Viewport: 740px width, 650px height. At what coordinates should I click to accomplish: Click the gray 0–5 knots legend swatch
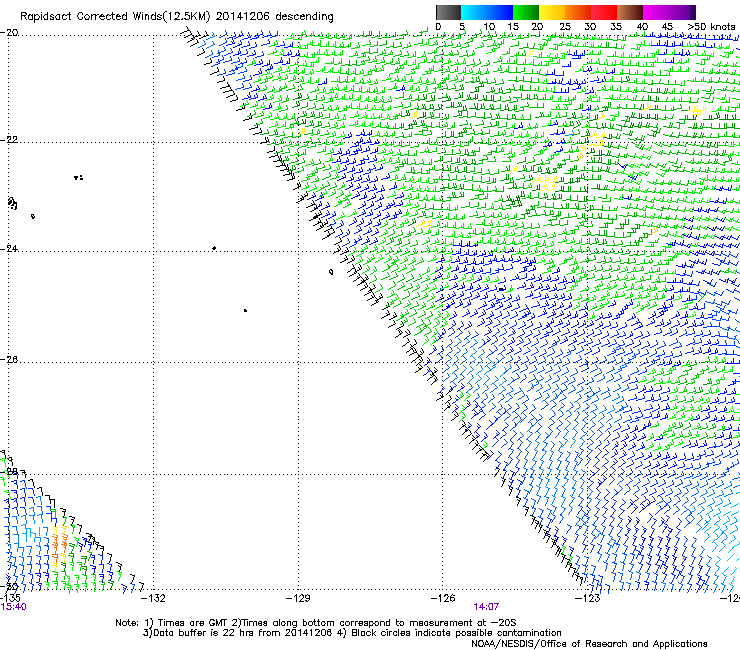click(x=448, y=12)
